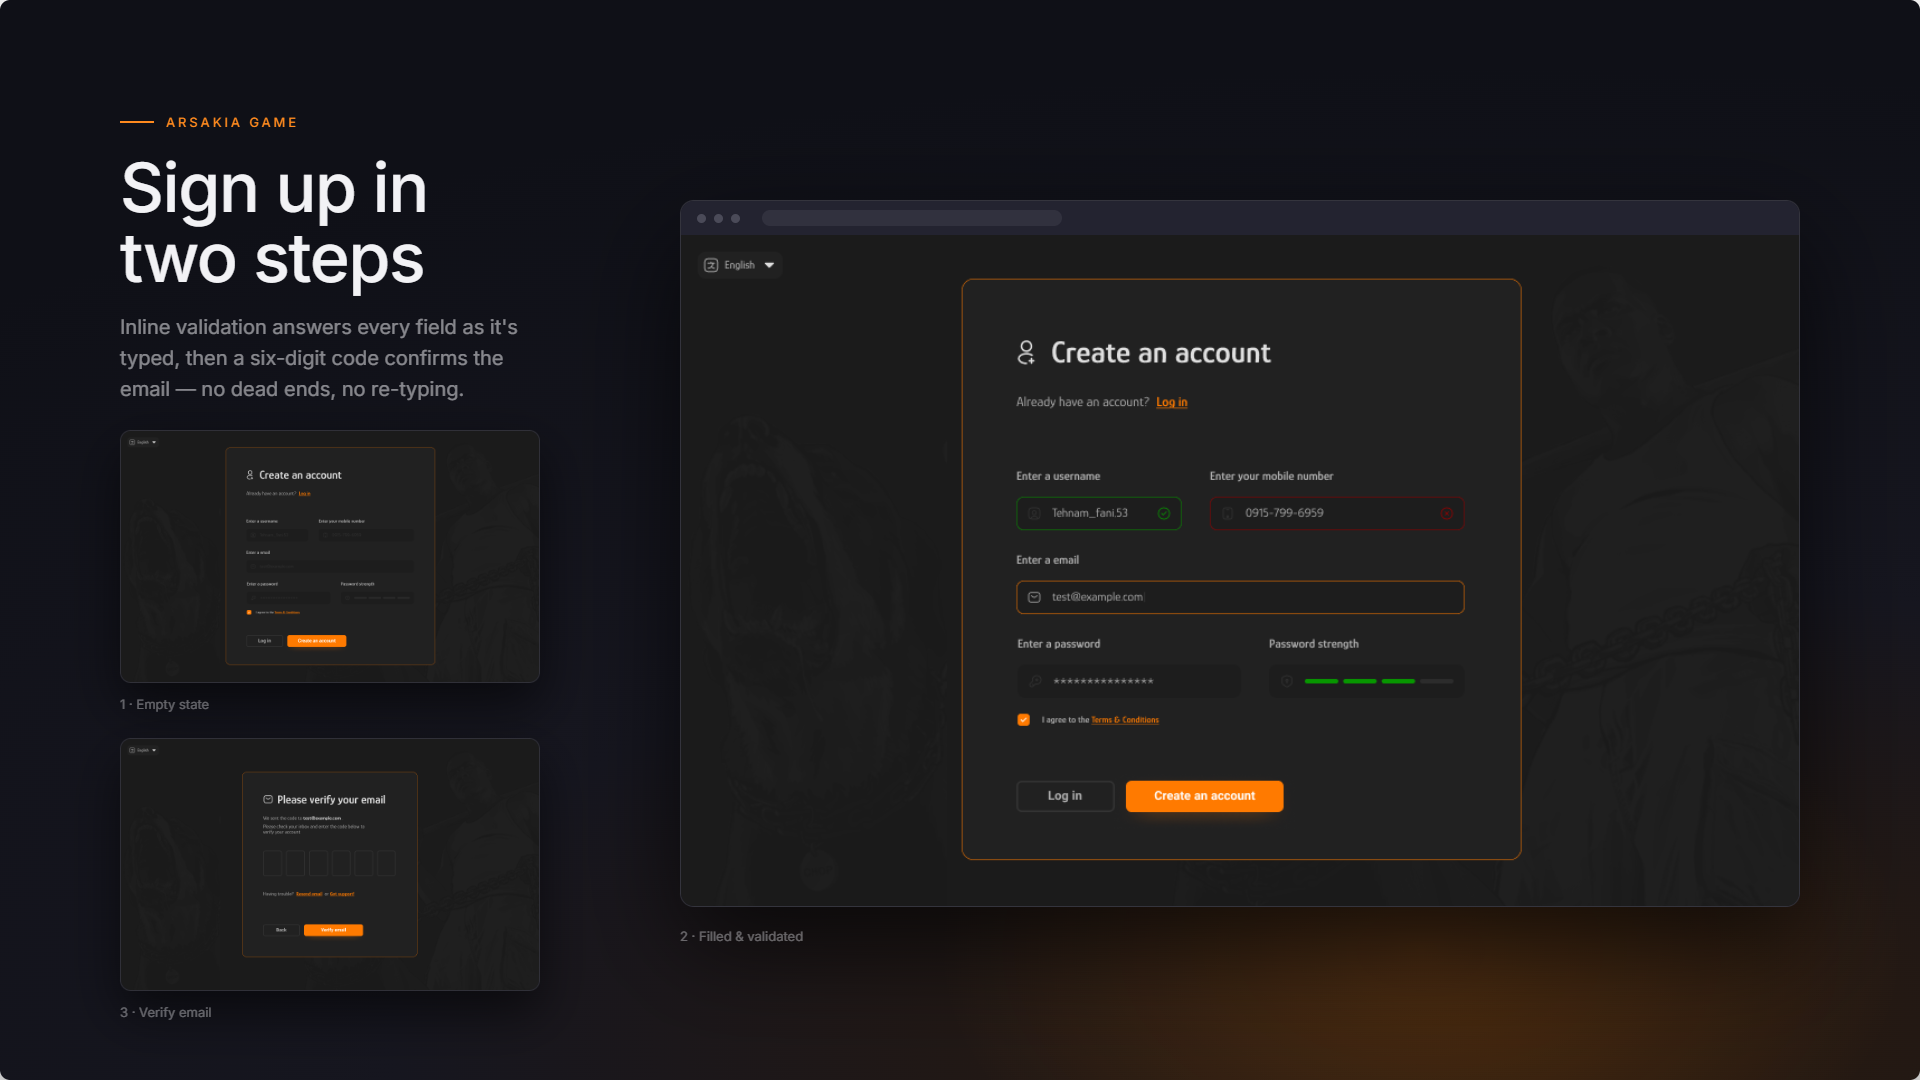Toggle the terms checkbox in the Empty state thumbnail
Screen dimensions: 1920x1080
pos(249,612)
